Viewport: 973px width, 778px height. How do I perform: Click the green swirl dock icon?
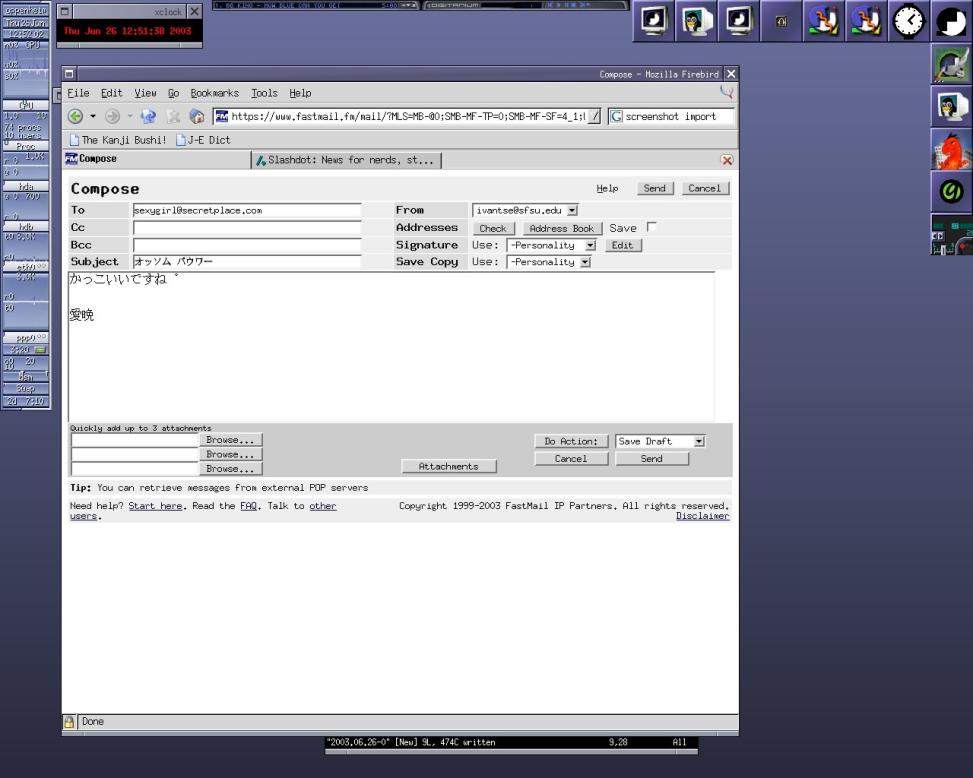click(x=951, y=192)
